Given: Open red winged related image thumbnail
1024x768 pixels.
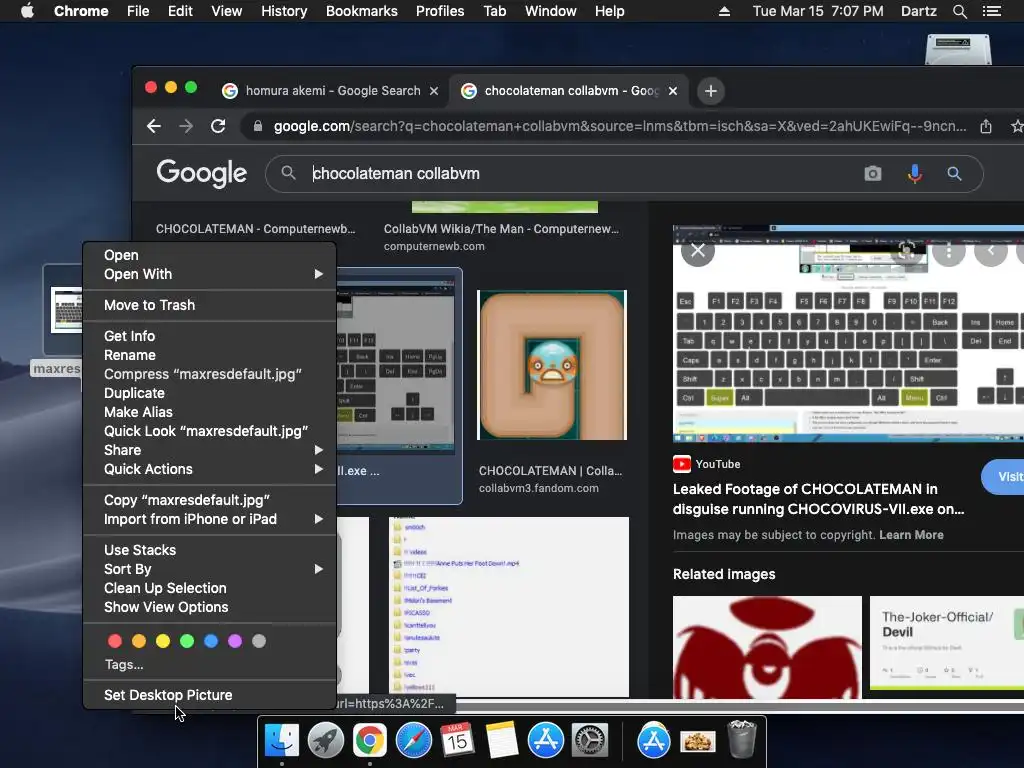Looking at the screenshot, I should click(x=767, y=647).
